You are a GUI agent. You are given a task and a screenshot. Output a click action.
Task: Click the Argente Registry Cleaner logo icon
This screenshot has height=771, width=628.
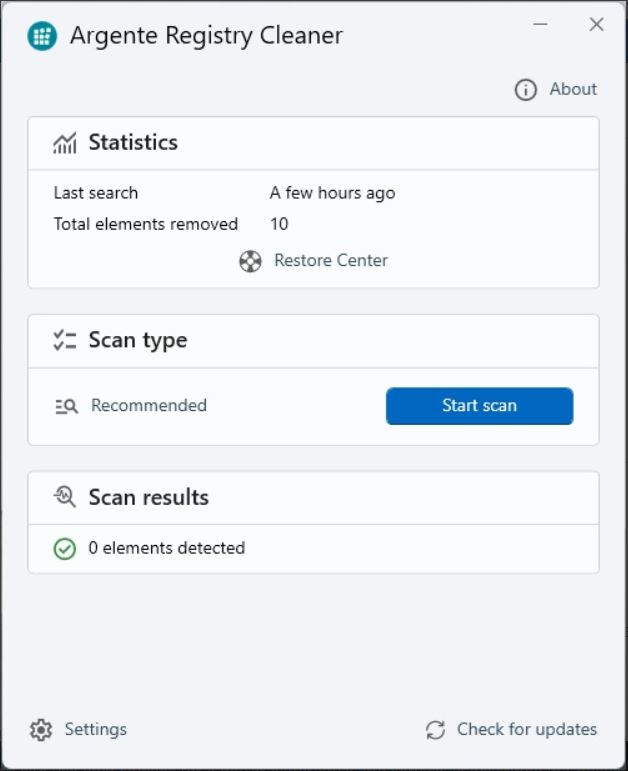pyautogui.click(x=42, y=36)
